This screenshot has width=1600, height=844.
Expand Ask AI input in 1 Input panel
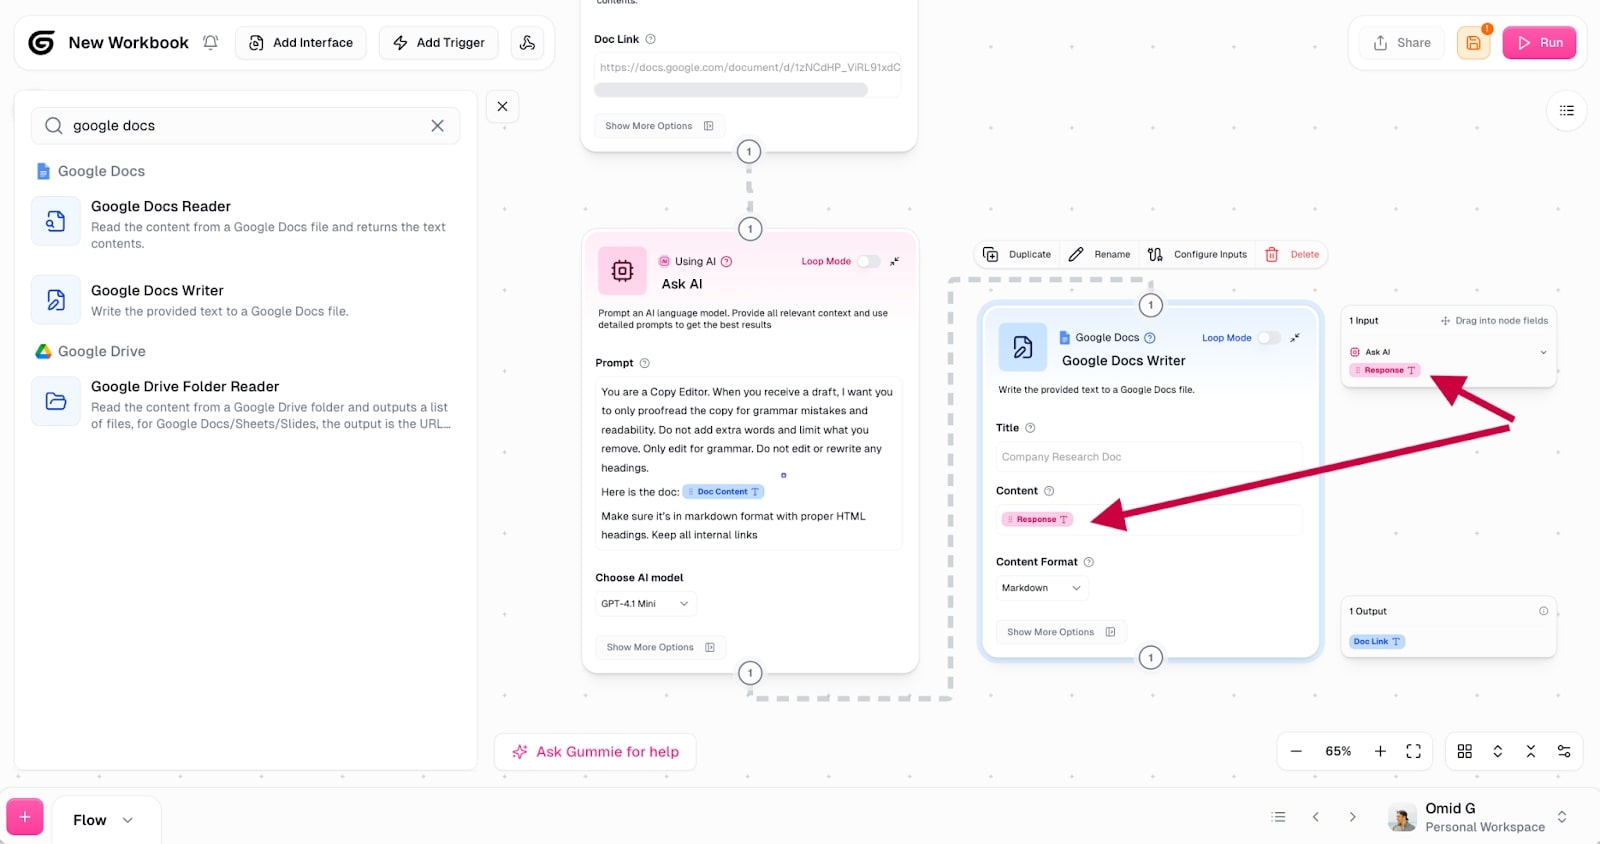click(1543, 352)
